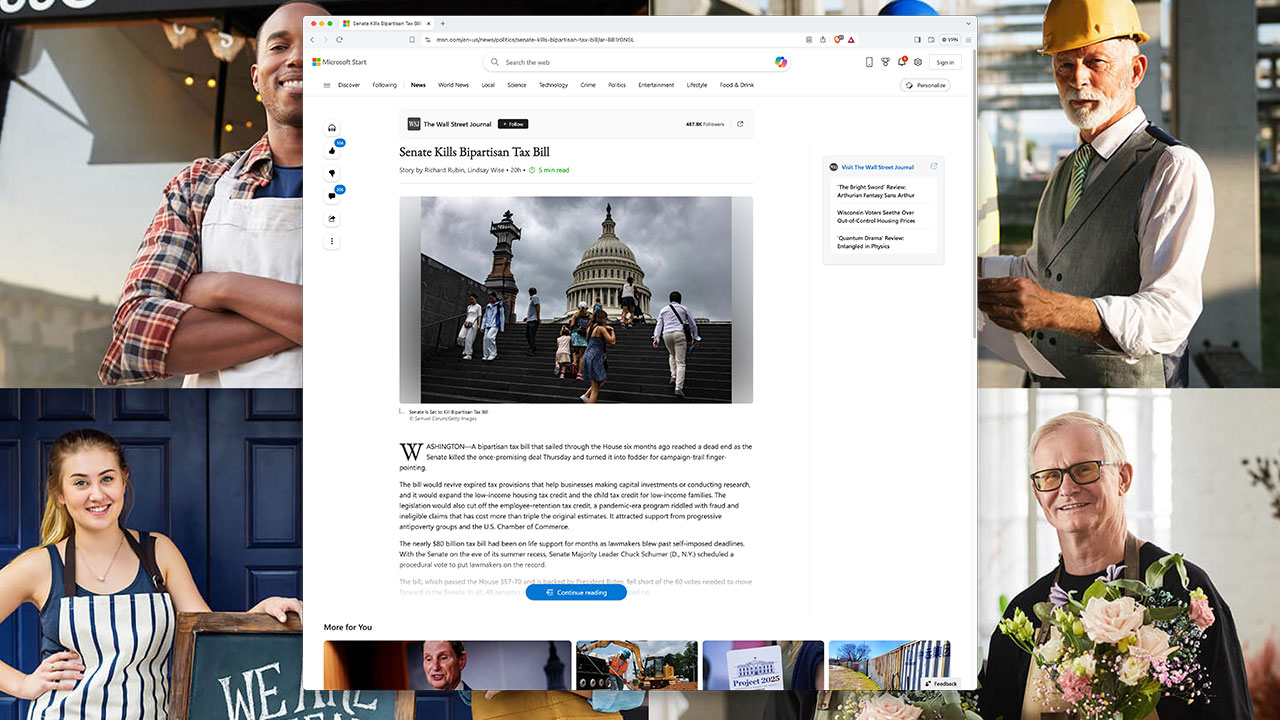Click the Wall Street Journal publisher logo
The image size is (1280, 720).
click(414, 124)
